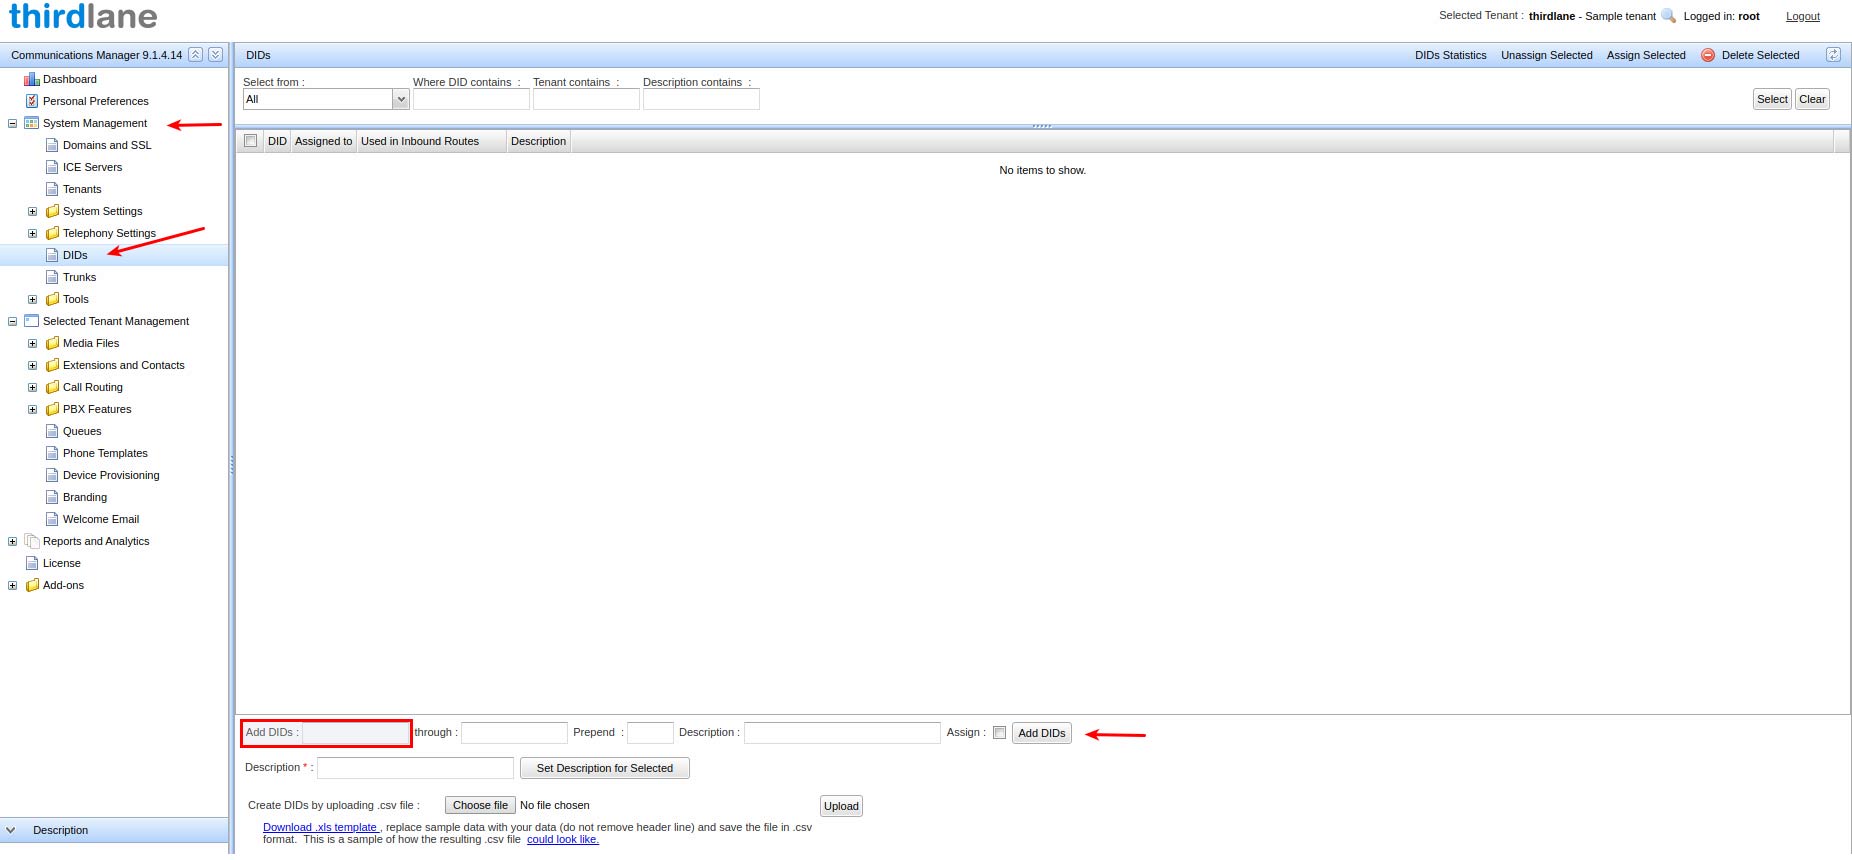Open the Download .xls template link
Image resolution: width=1852 pixels, height=860 pixels.
(320, 827)
